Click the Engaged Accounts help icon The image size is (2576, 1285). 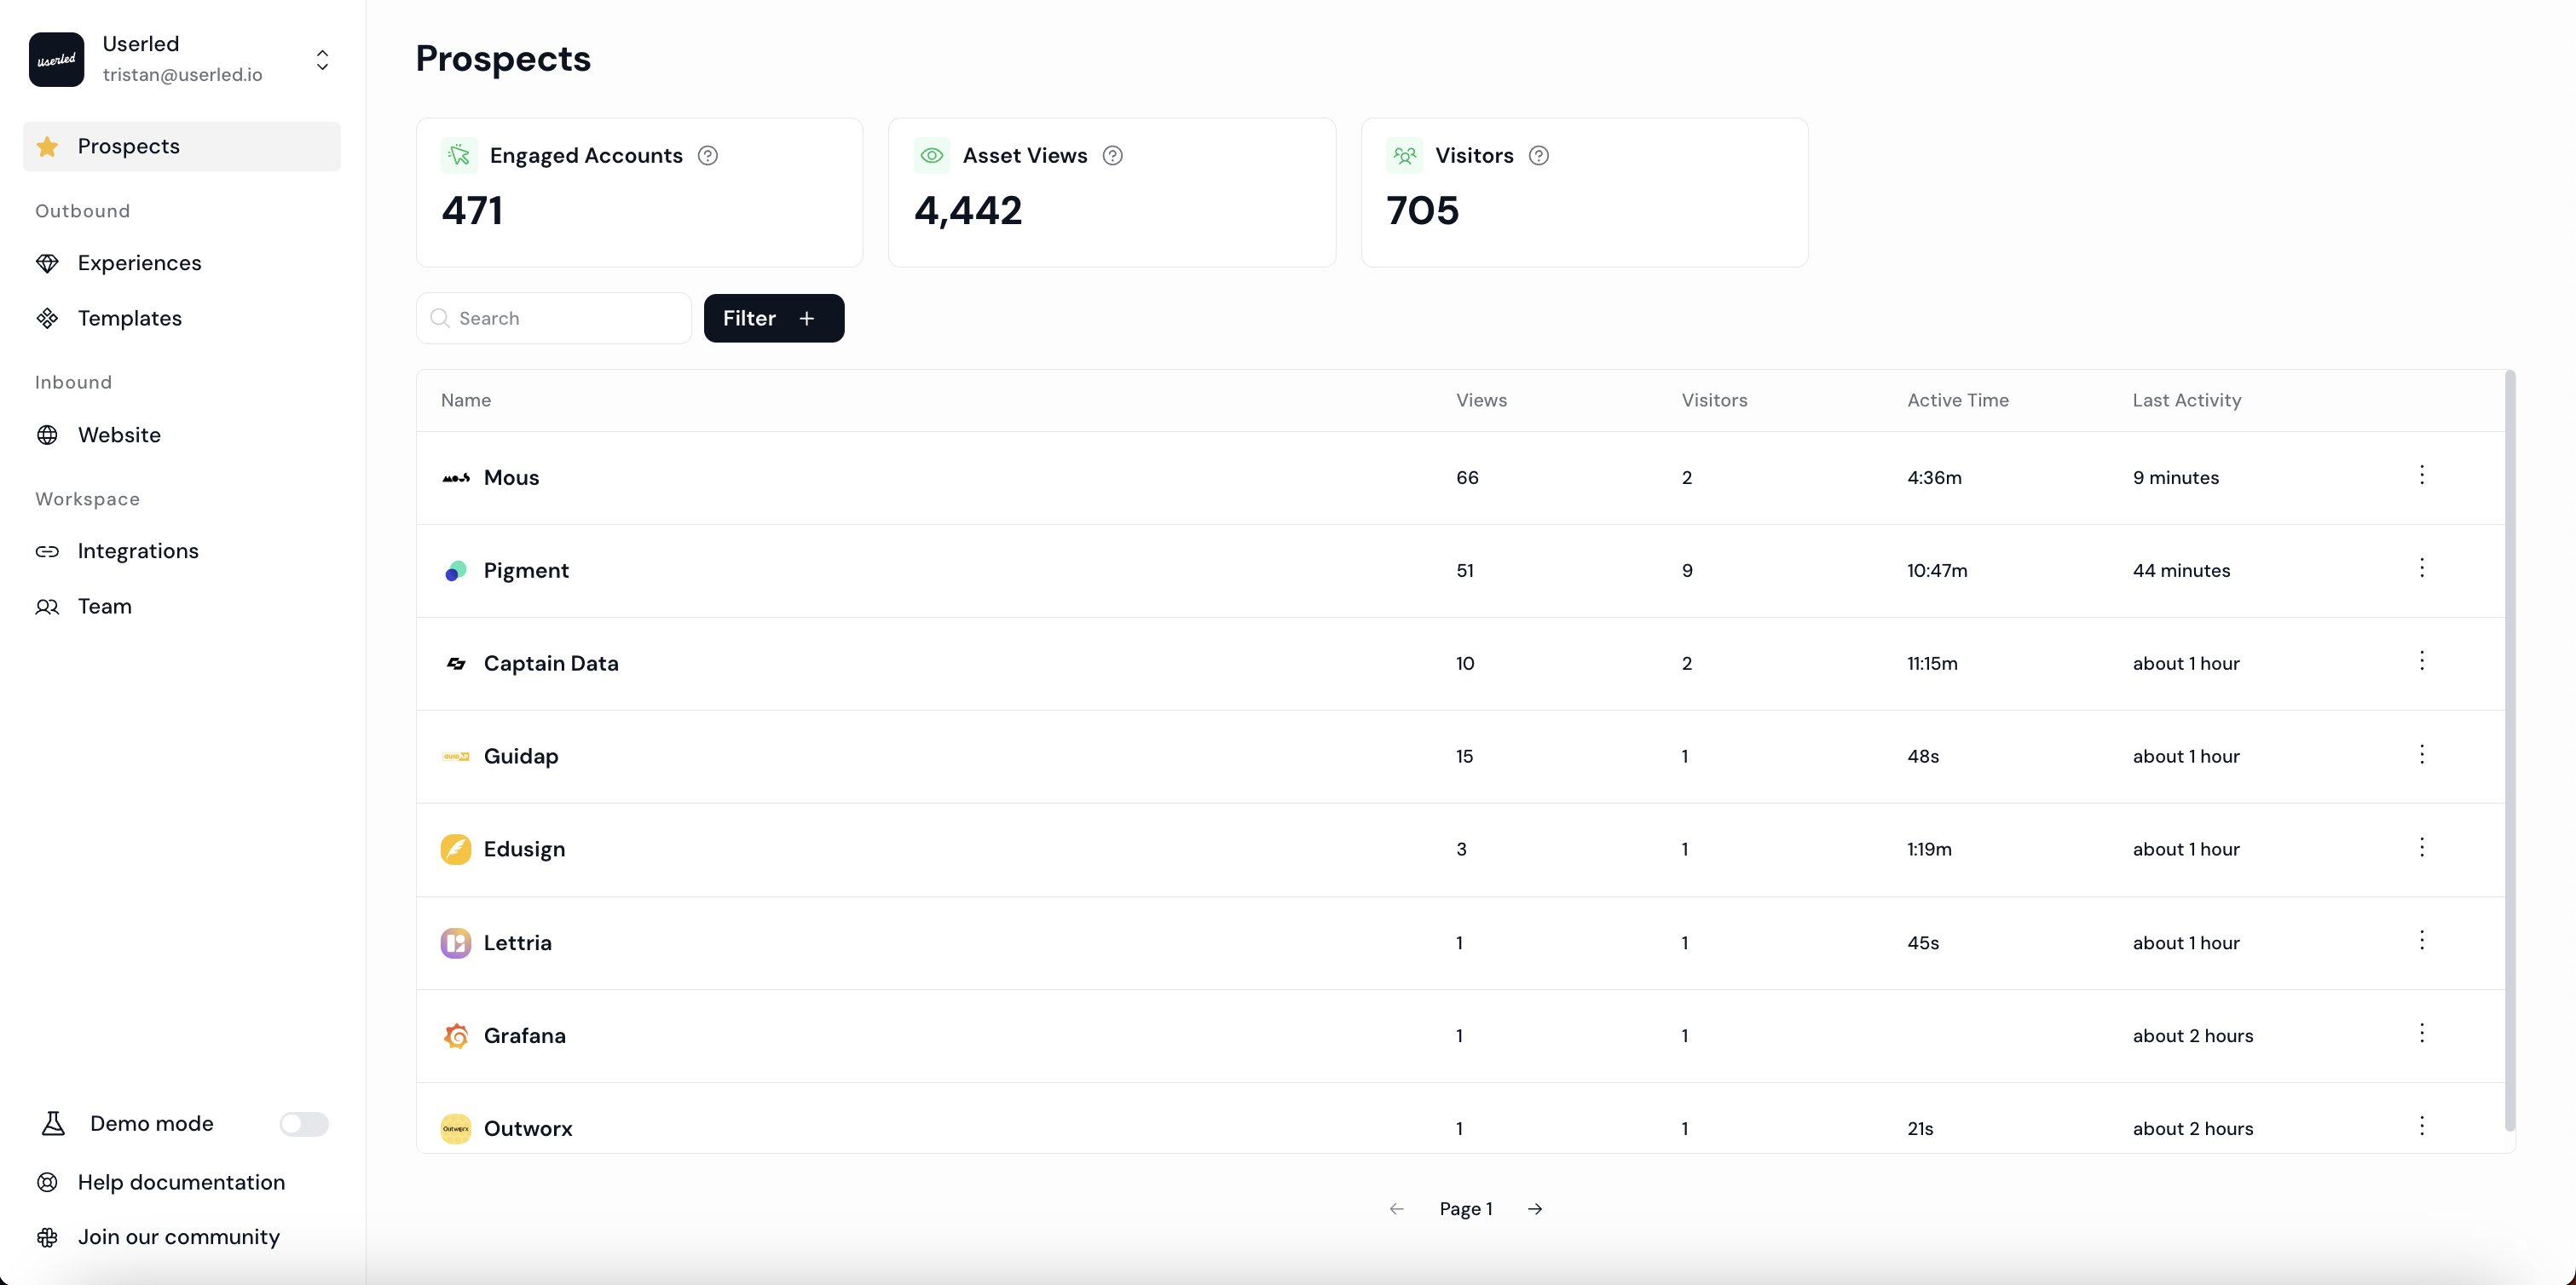coord(708,156)
